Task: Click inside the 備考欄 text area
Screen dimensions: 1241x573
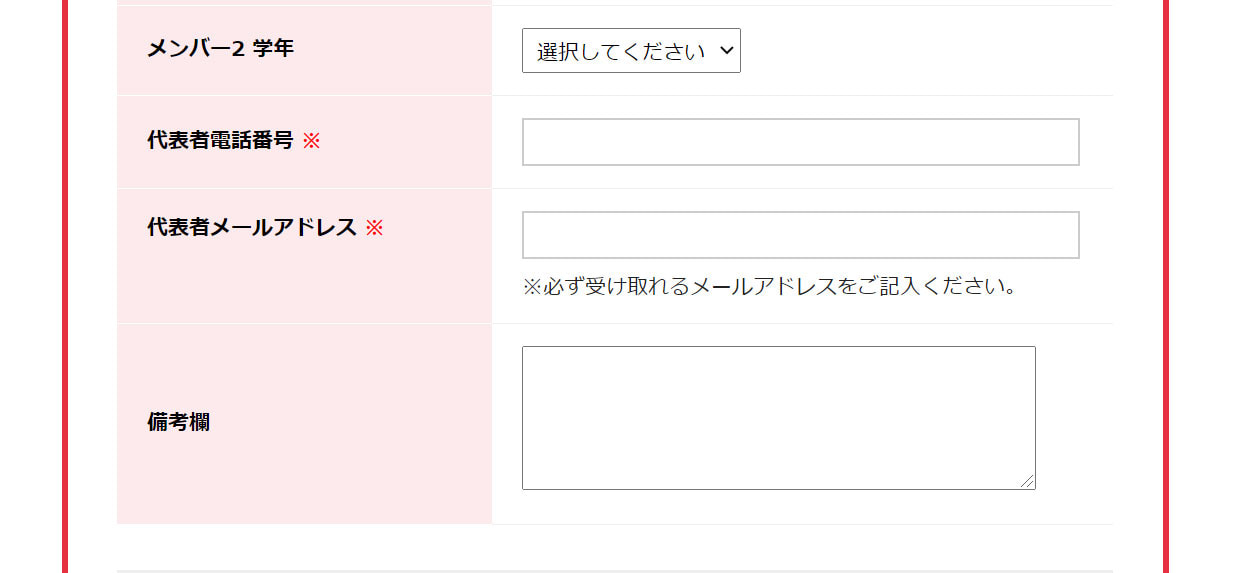Action: pos(778,418)
